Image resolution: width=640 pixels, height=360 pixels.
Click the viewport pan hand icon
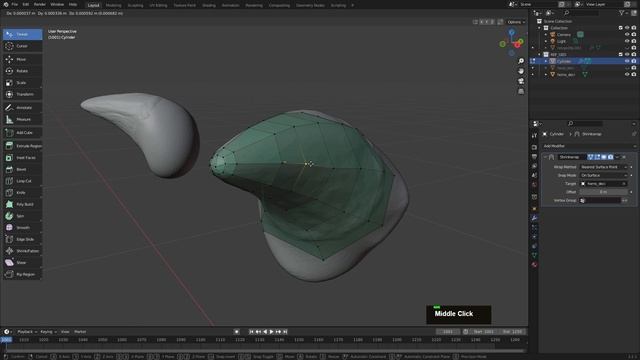click(x=521, y=71)
